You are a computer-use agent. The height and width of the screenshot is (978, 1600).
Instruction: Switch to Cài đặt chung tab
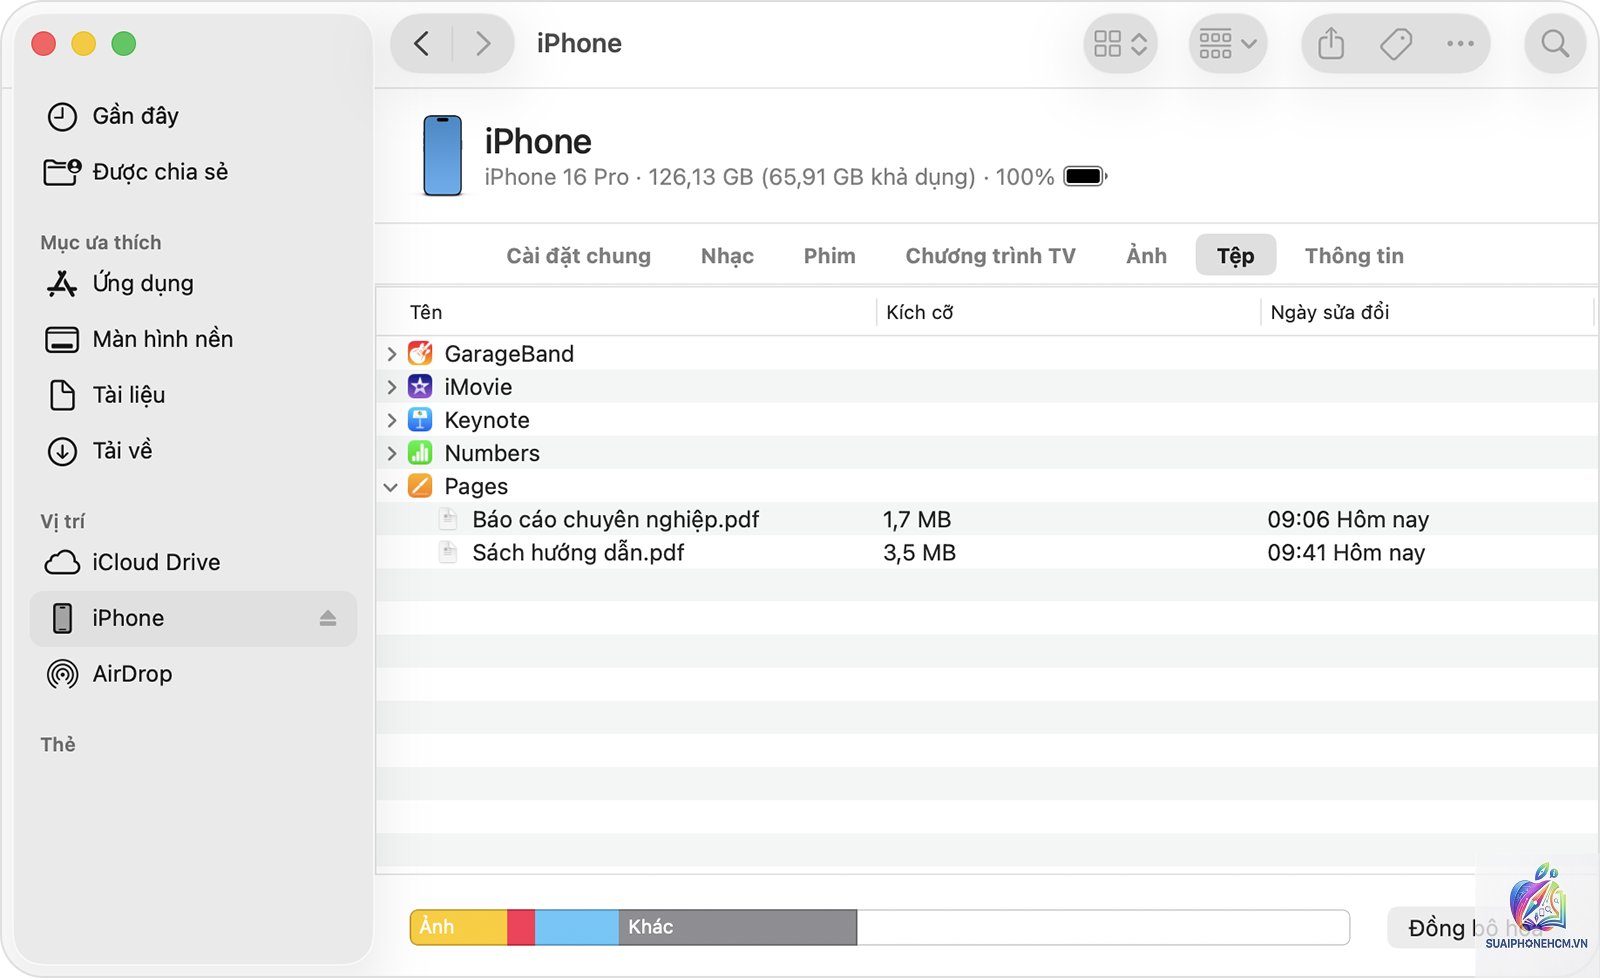pos(578,256)
